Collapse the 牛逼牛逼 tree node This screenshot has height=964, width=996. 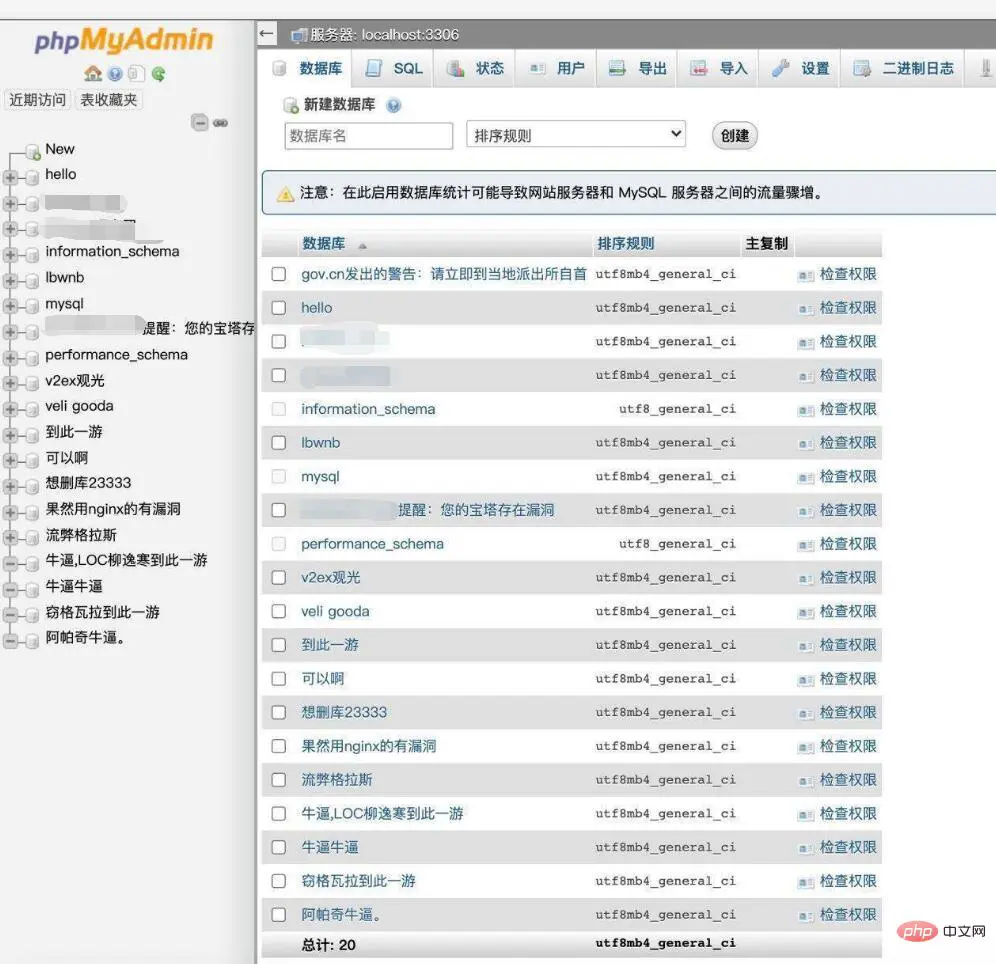(10, 589)
